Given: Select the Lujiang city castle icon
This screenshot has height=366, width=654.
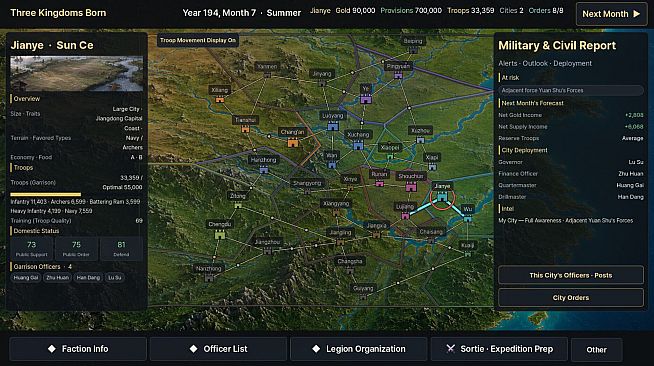Looking at the screenshot, I should tap(405, 216).
